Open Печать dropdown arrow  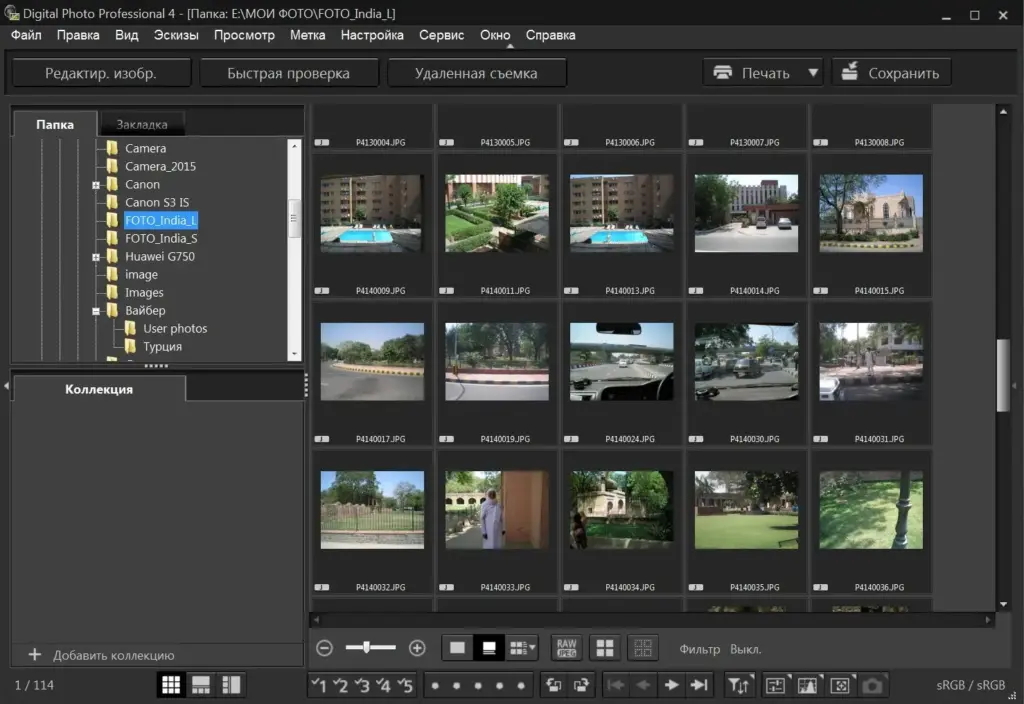[813, 72]
